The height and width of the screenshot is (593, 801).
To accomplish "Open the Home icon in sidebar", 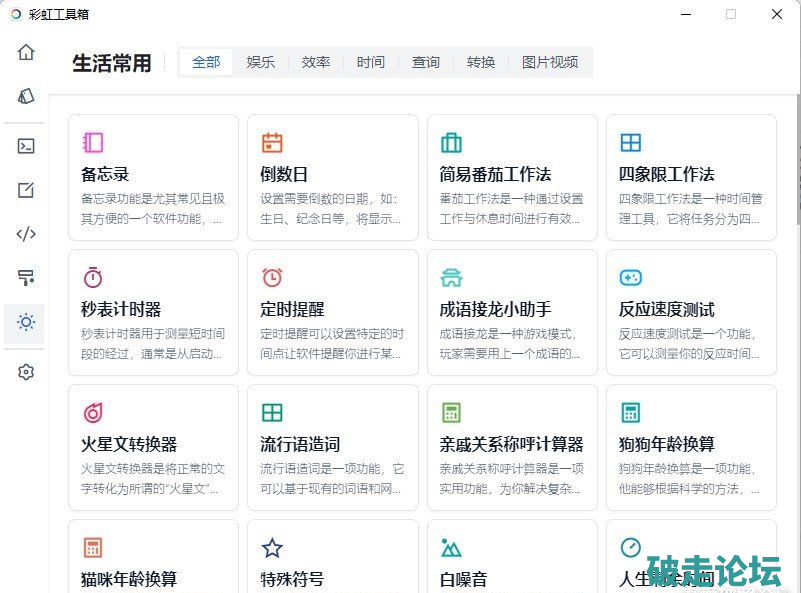I will tap(26, 52).
